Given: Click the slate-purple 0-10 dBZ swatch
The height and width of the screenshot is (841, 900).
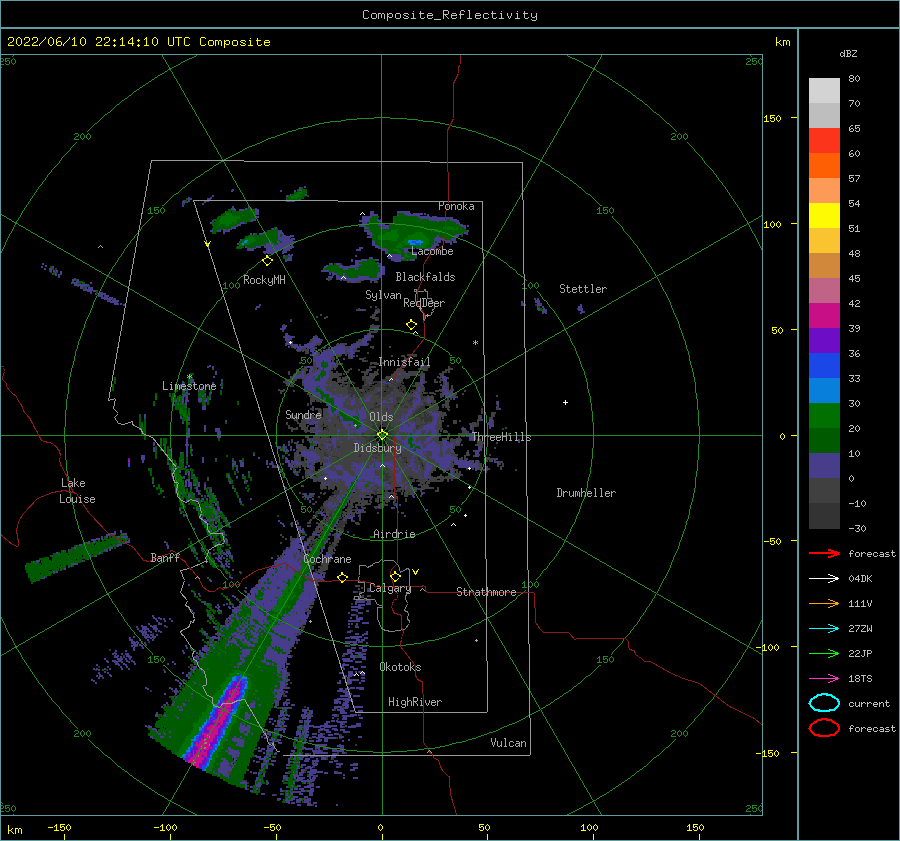Looking at the screenshot, I should pyautogui.click(x=824, y=466).
